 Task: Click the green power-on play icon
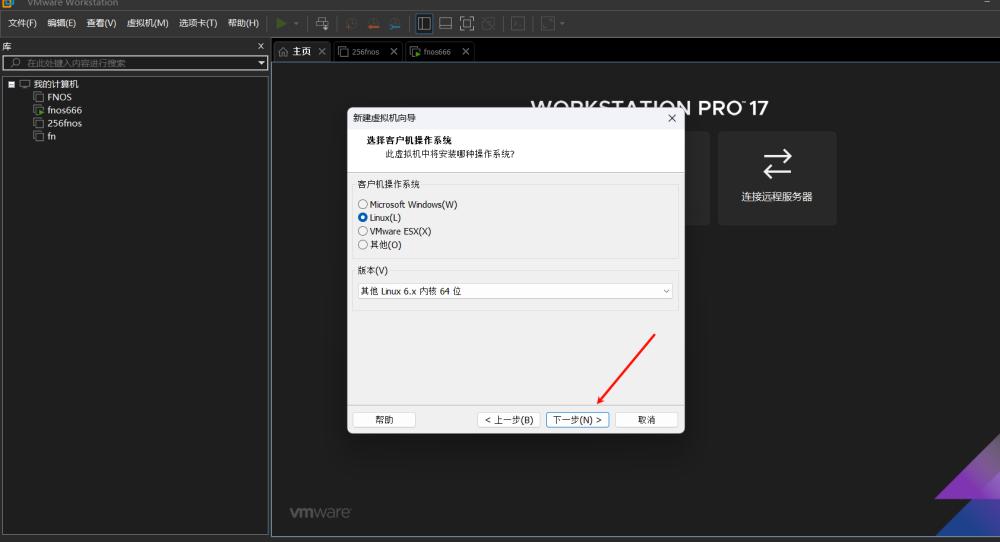click(281, 24)
